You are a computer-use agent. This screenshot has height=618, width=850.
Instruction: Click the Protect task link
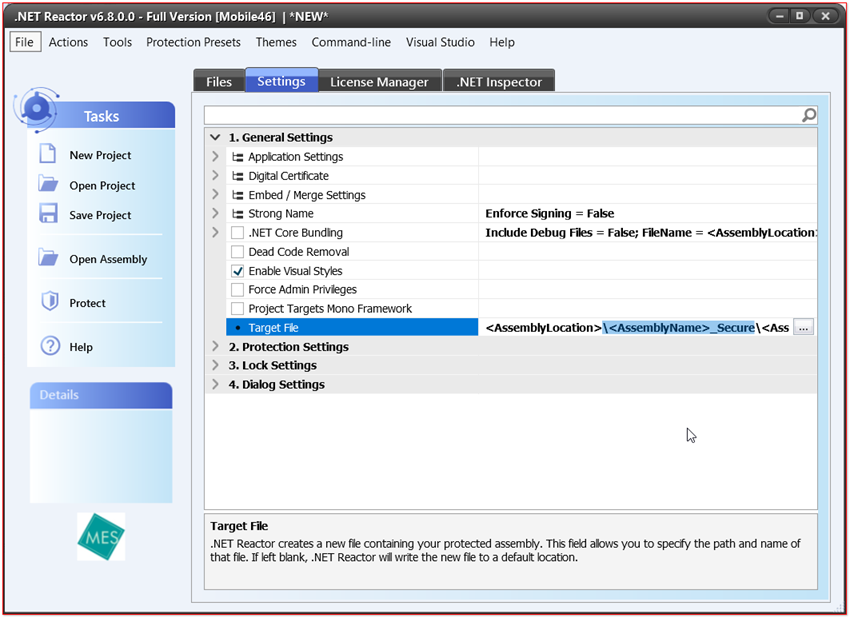pos(87,303)
